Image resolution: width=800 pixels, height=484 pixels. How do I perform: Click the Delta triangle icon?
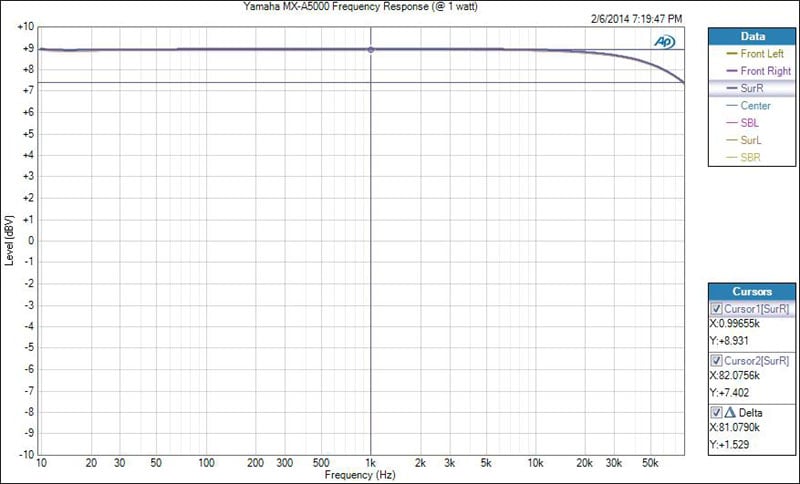(x=730, y=412)
